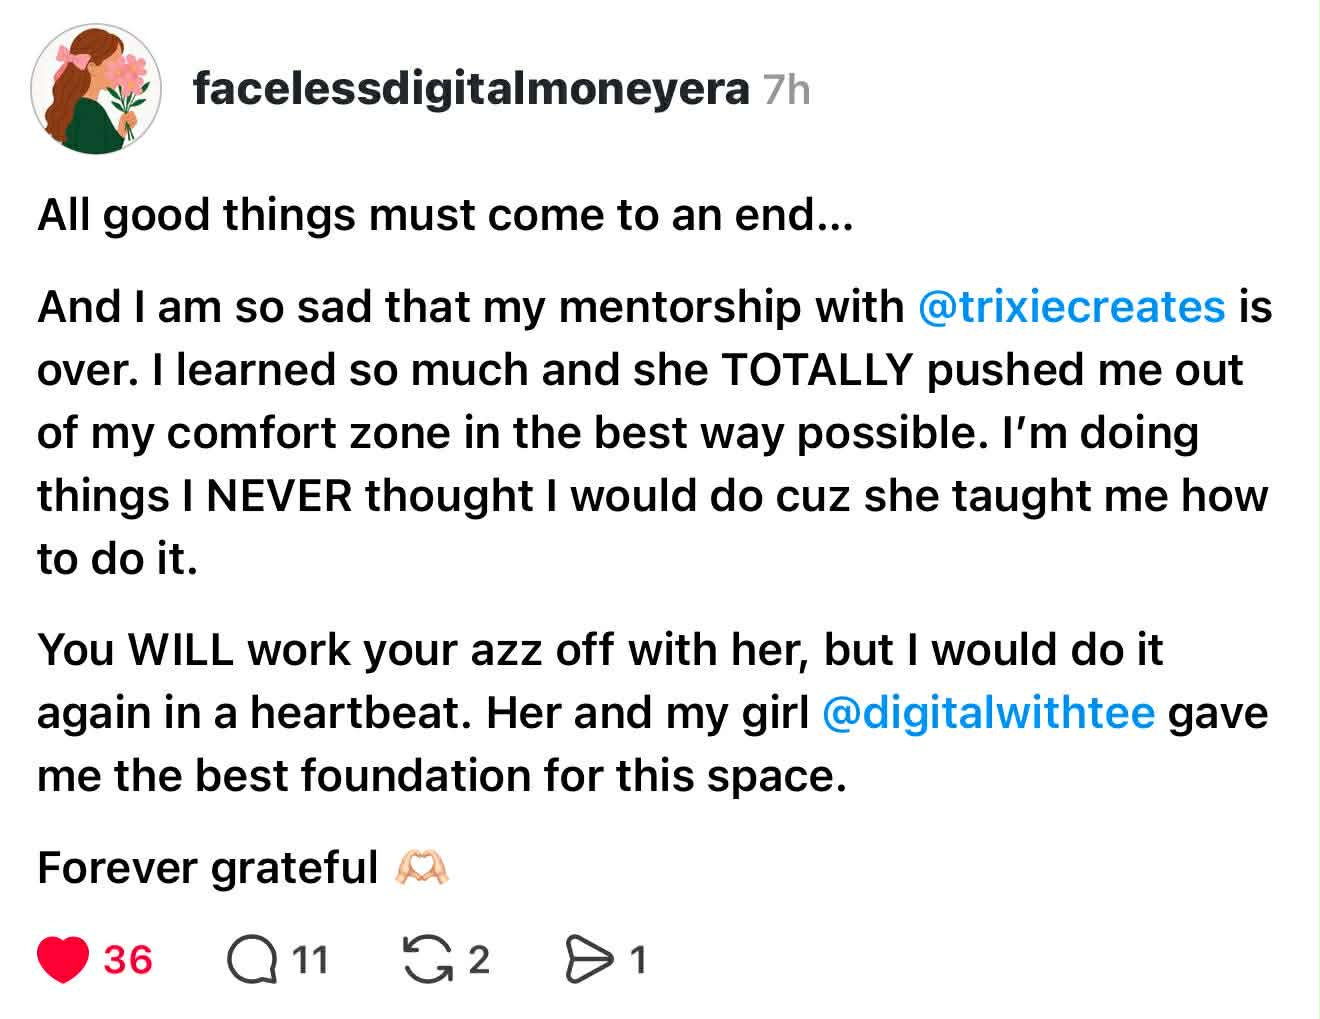Open replies using the speech bubble icon

[250, 960]
